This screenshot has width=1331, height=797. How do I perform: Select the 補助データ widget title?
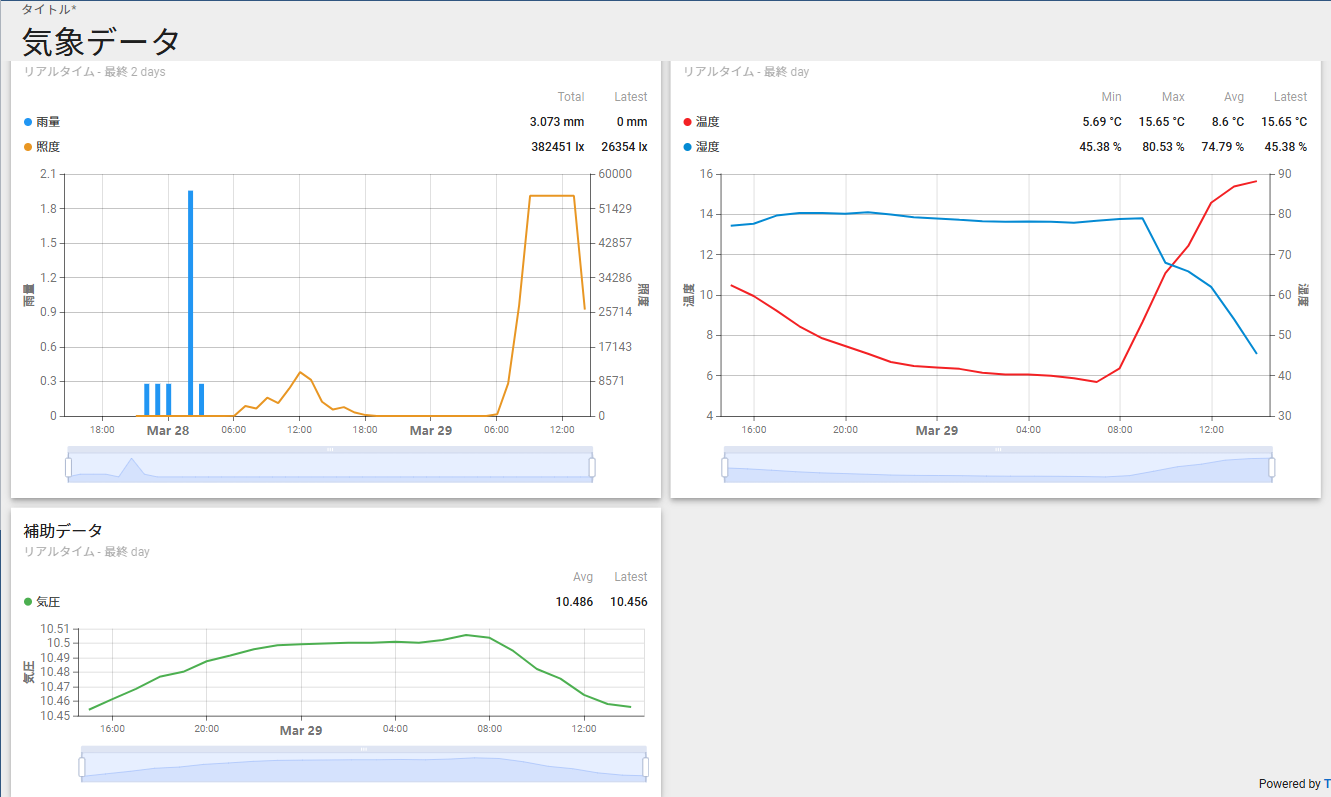63,530
